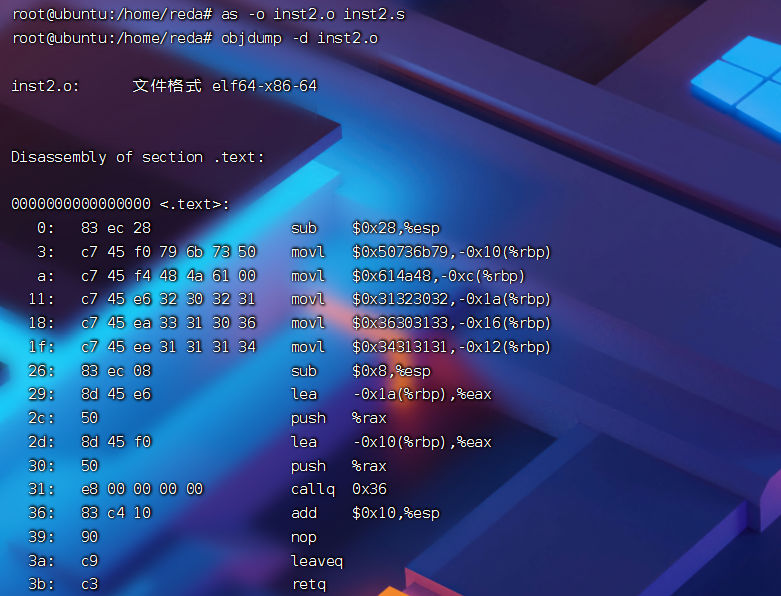Click bytes '8d 45 f0'
This screenshot has width=781, height=596.
point(116,442)
